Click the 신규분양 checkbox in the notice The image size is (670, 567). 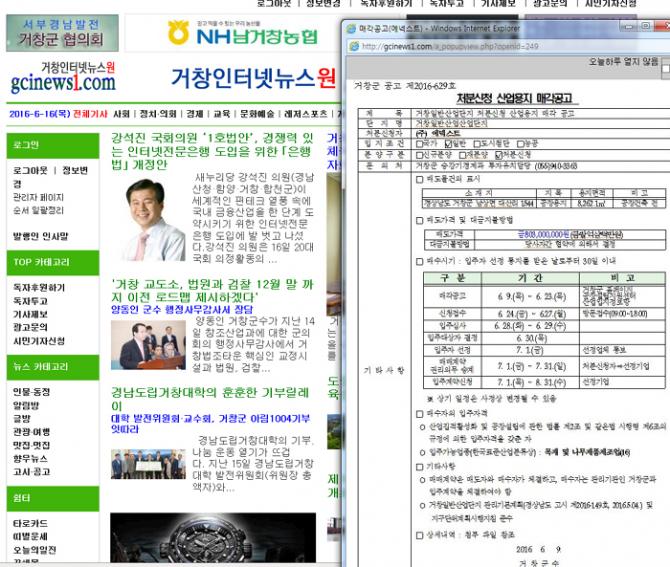point(420,155)
